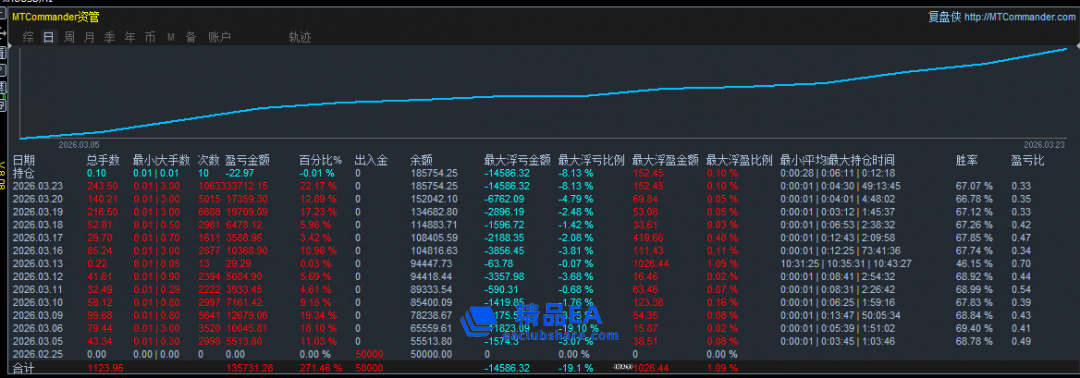
Task: Select the M tab
Action: (171, 38)
